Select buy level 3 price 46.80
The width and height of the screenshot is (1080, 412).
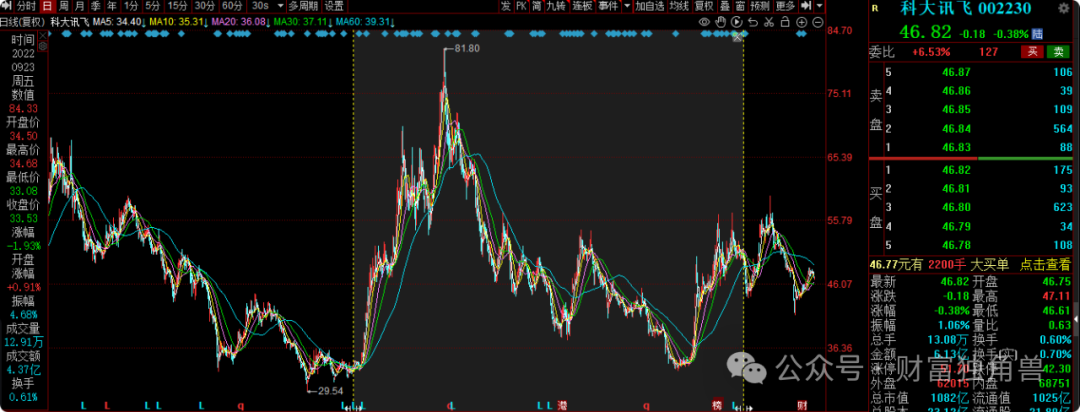(x=958, y=207)
